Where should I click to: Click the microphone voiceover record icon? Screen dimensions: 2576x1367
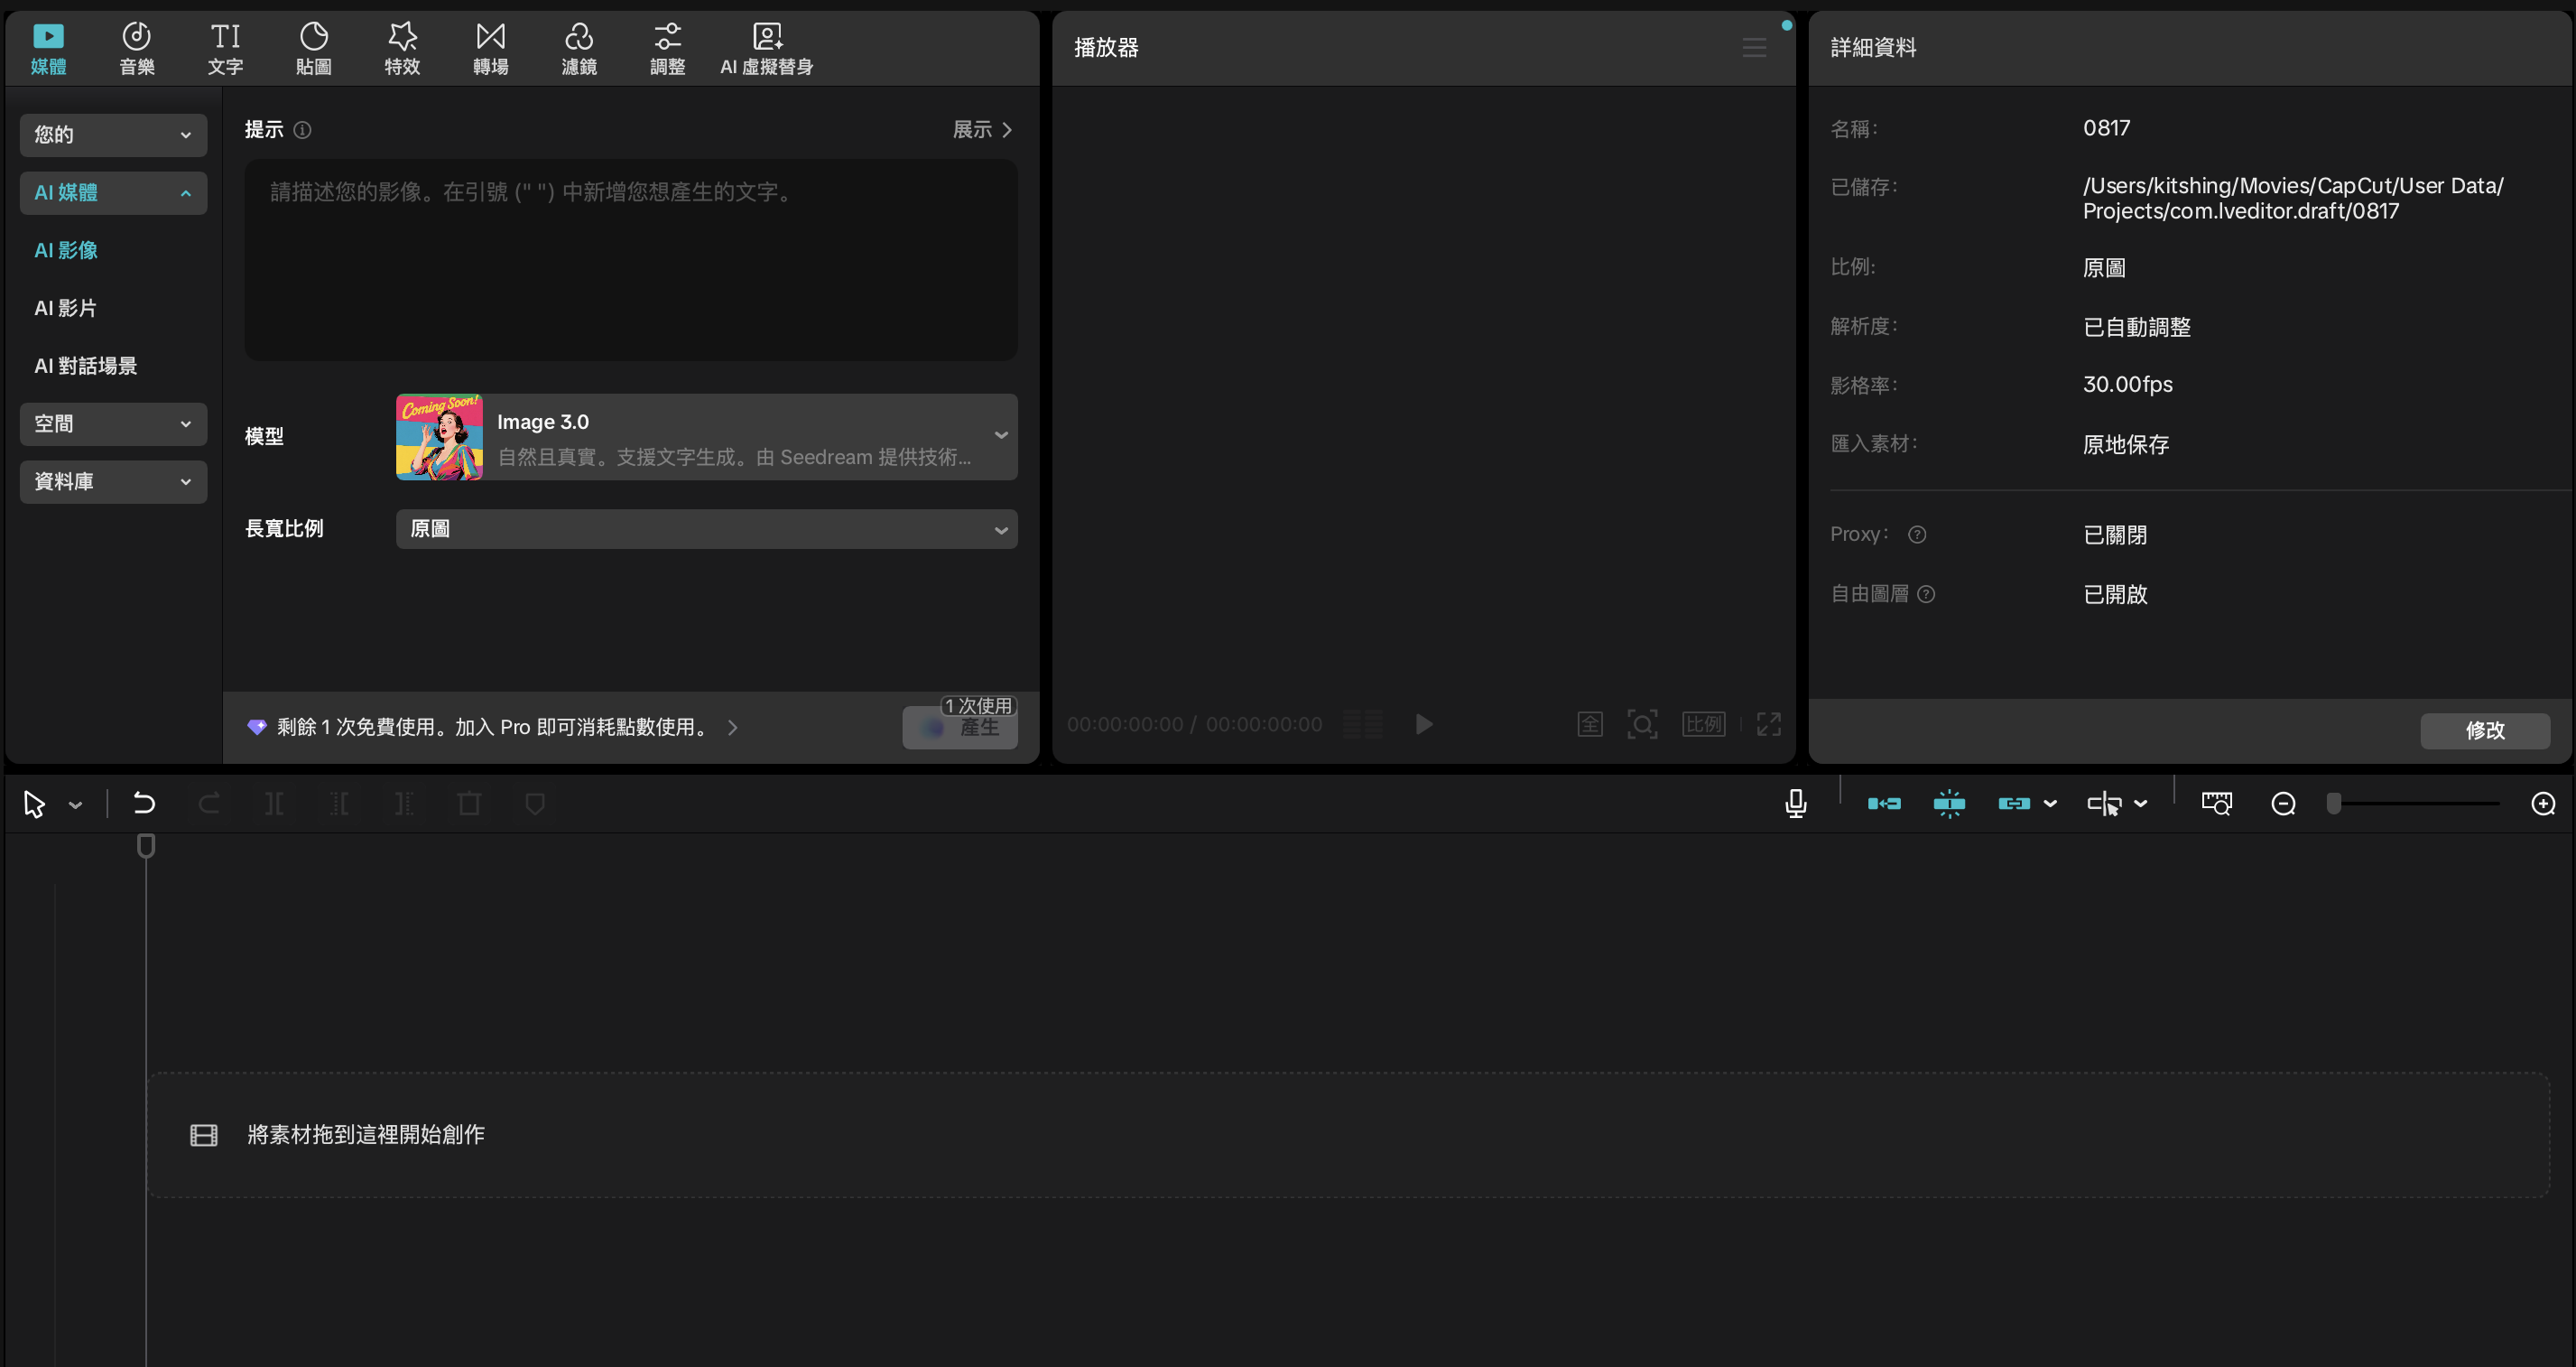(1795, 803)
